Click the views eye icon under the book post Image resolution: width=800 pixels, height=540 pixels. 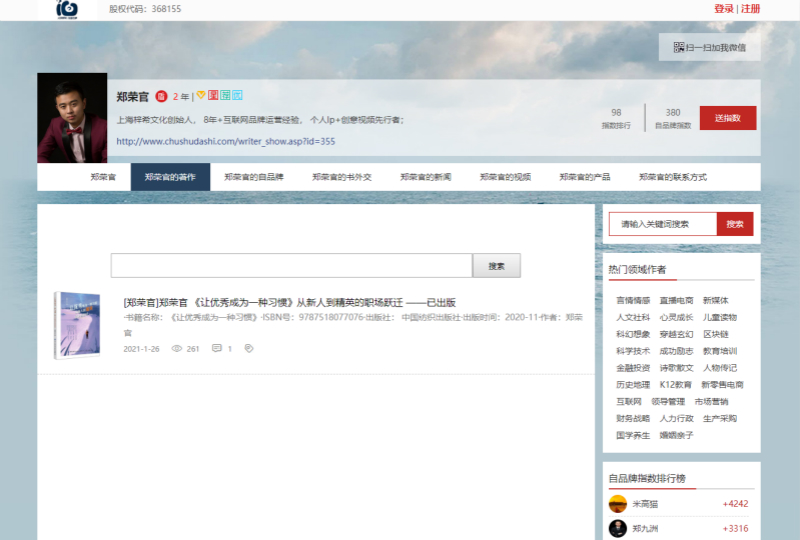(x=177, y=349)
